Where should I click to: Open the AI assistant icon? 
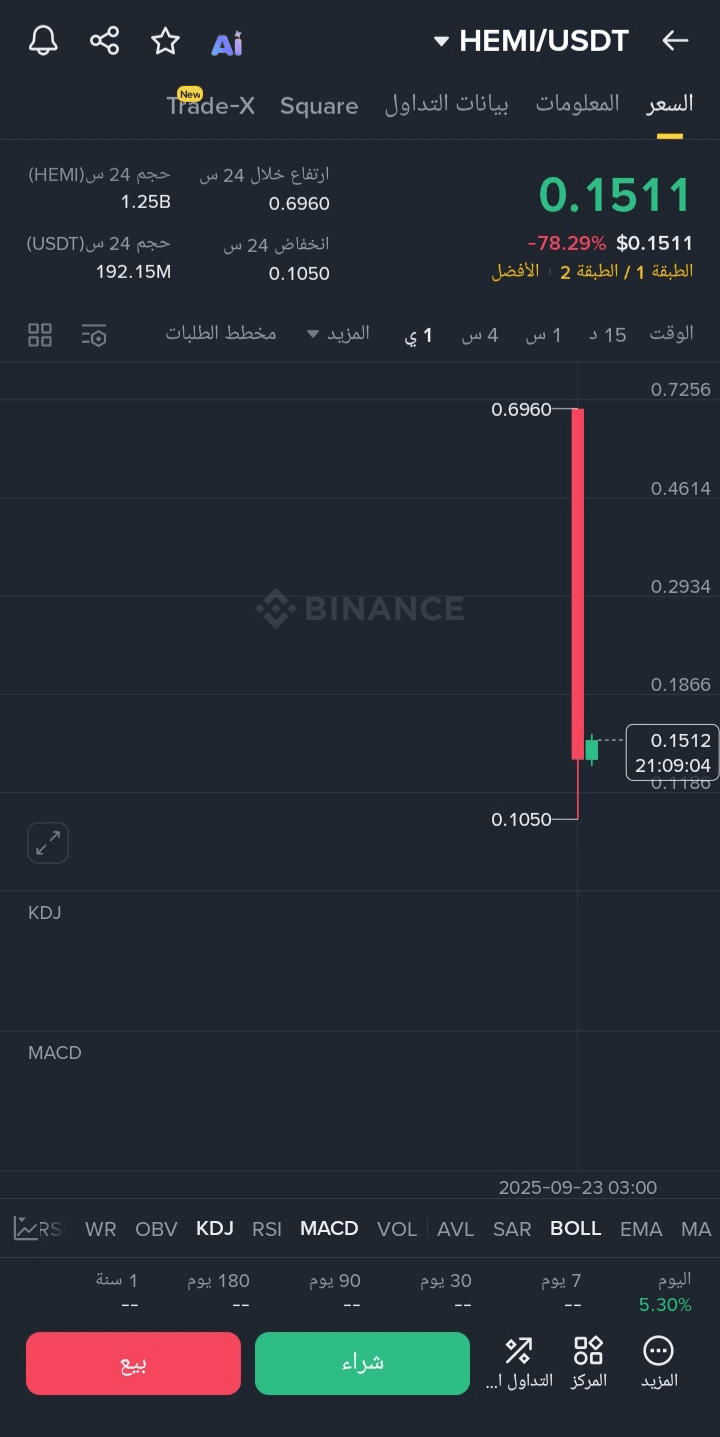click(x=227, y=43)
